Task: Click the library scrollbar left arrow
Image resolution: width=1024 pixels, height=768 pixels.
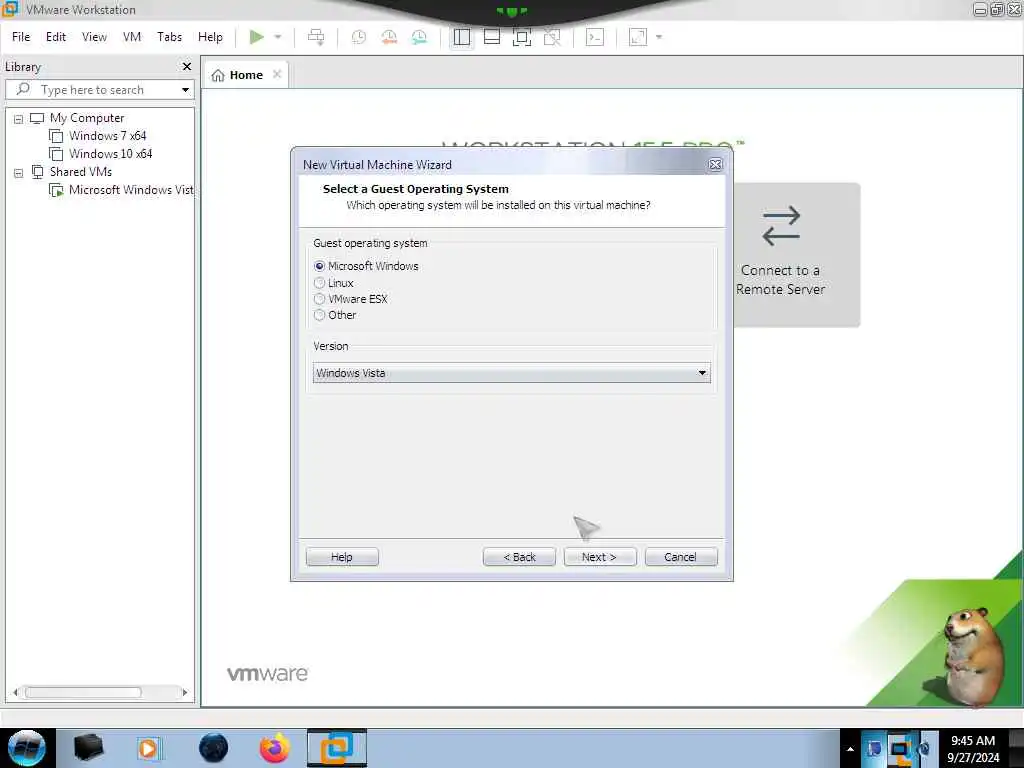Action: click(x=15, y=692)
